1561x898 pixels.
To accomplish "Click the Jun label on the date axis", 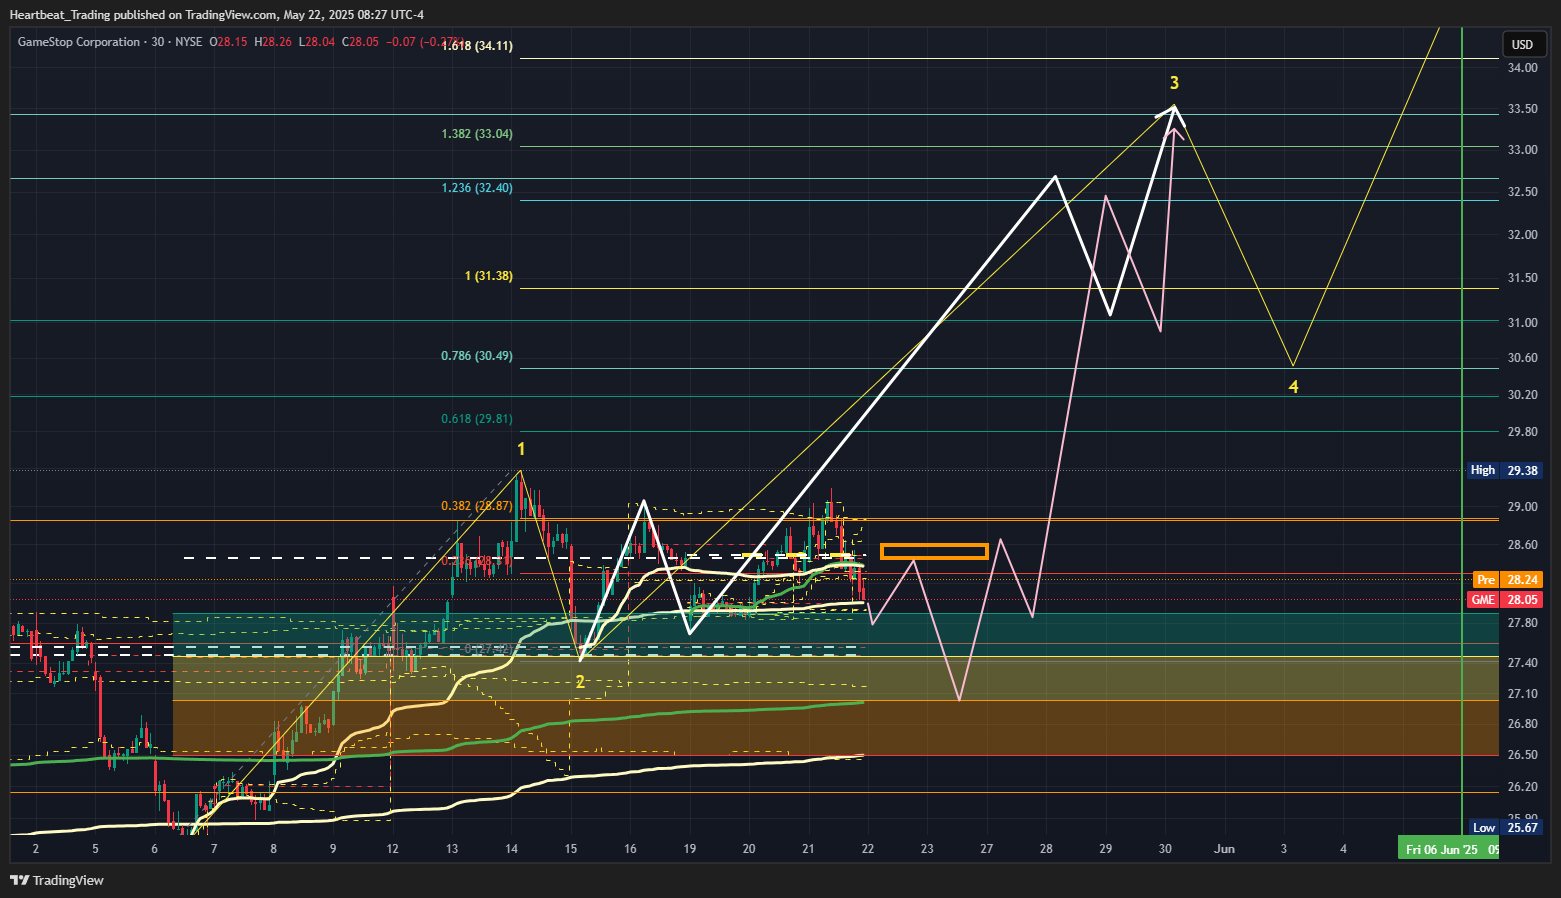I will click(x=1224, y=849).
